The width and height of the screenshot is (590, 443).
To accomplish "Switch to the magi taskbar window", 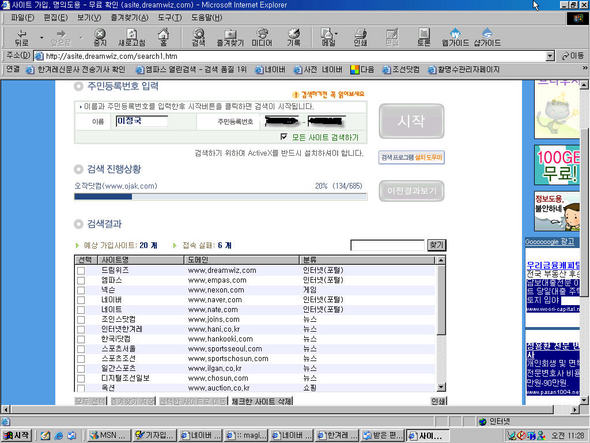I will click(246, 435).
